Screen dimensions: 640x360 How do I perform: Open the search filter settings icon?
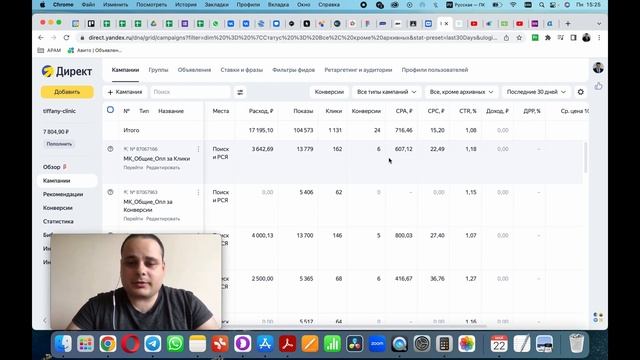(240, 92)
